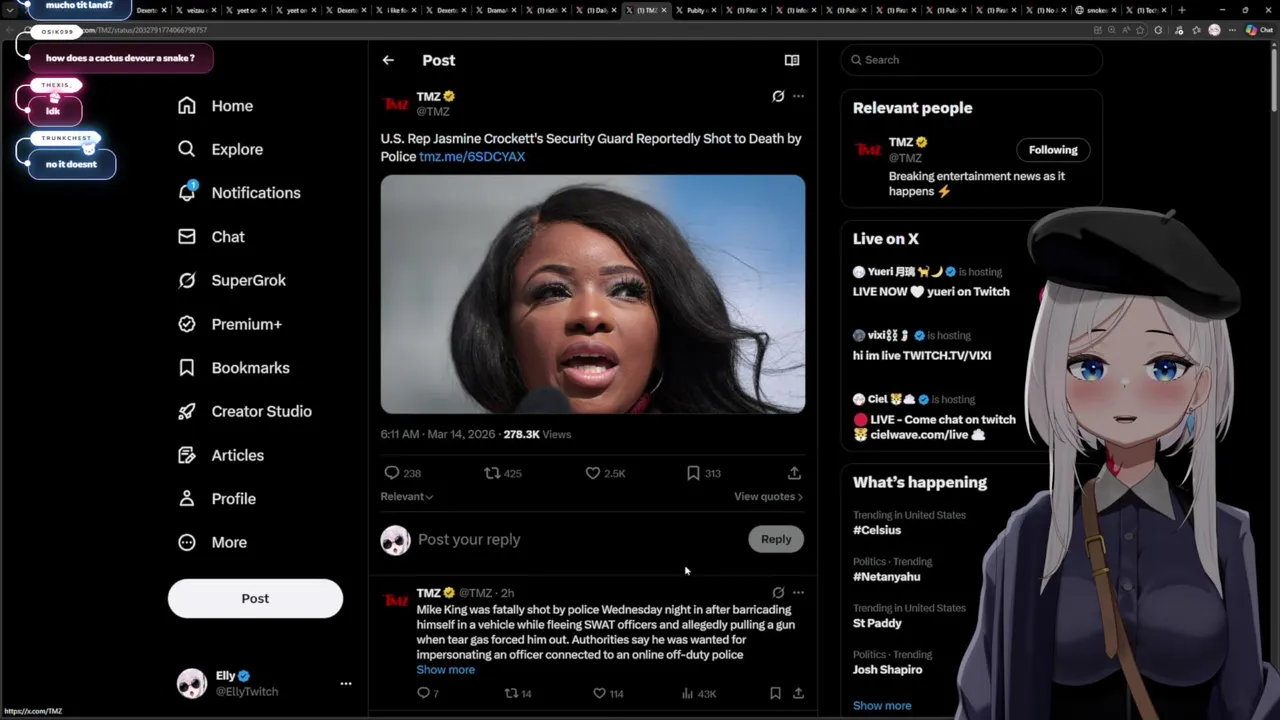Go back using the arrow next to Post
Screen dimensions: 1280x720
tap(388, 60)
